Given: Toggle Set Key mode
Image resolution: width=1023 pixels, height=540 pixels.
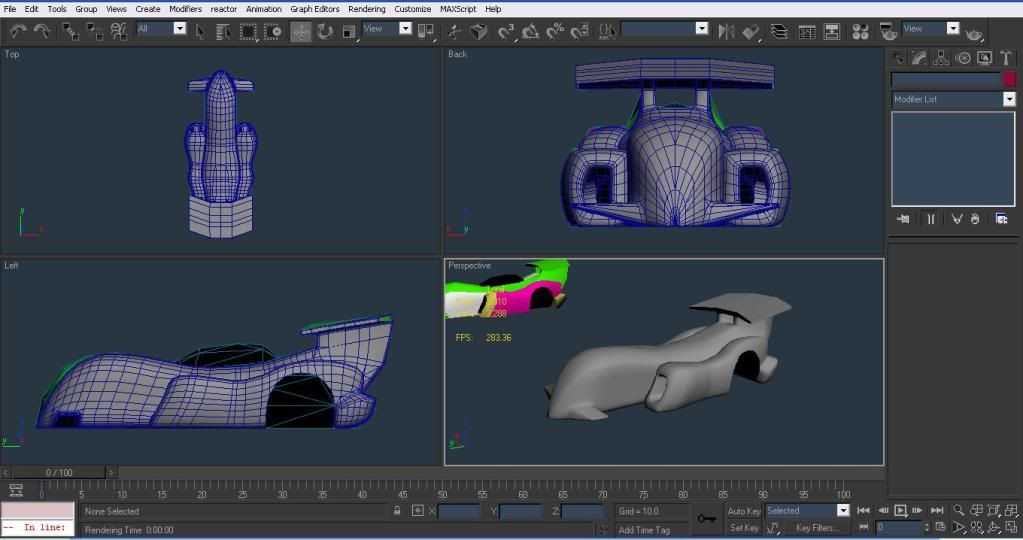Looking at the screenshot, I should pos(744,528).
